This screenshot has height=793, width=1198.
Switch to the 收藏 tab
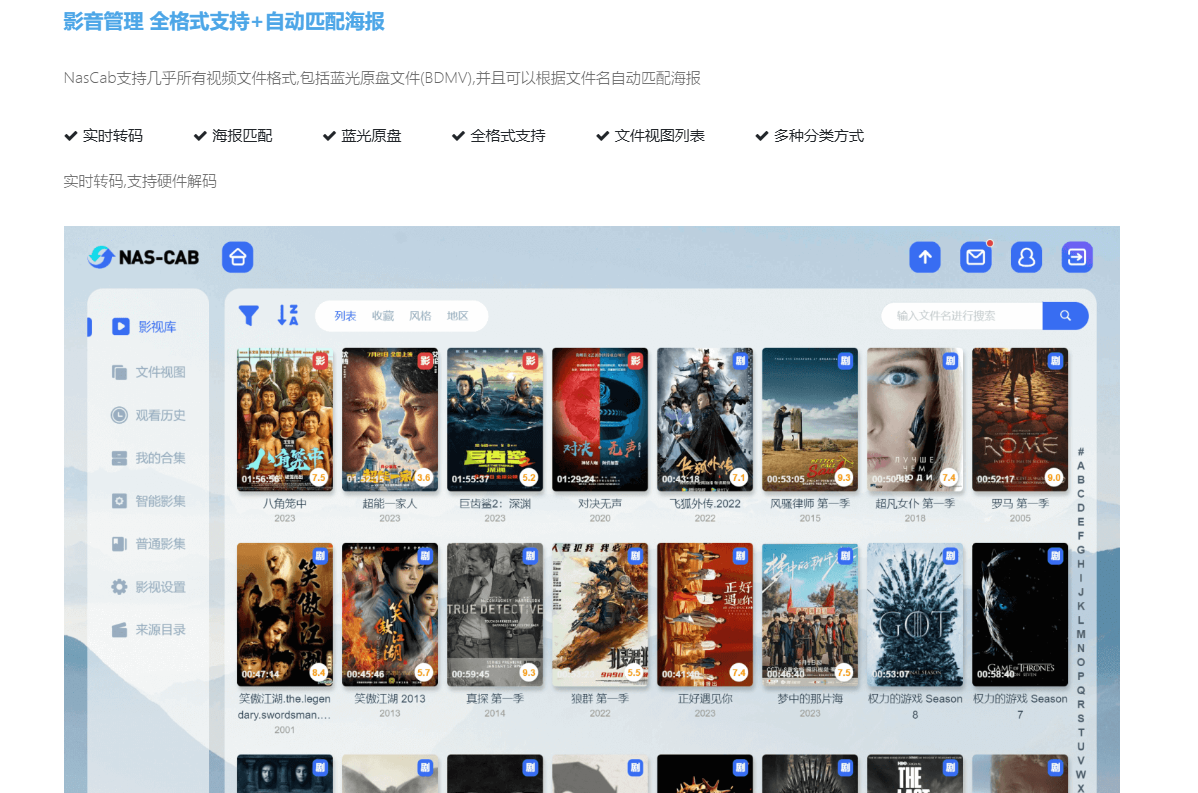click(383, 316)
